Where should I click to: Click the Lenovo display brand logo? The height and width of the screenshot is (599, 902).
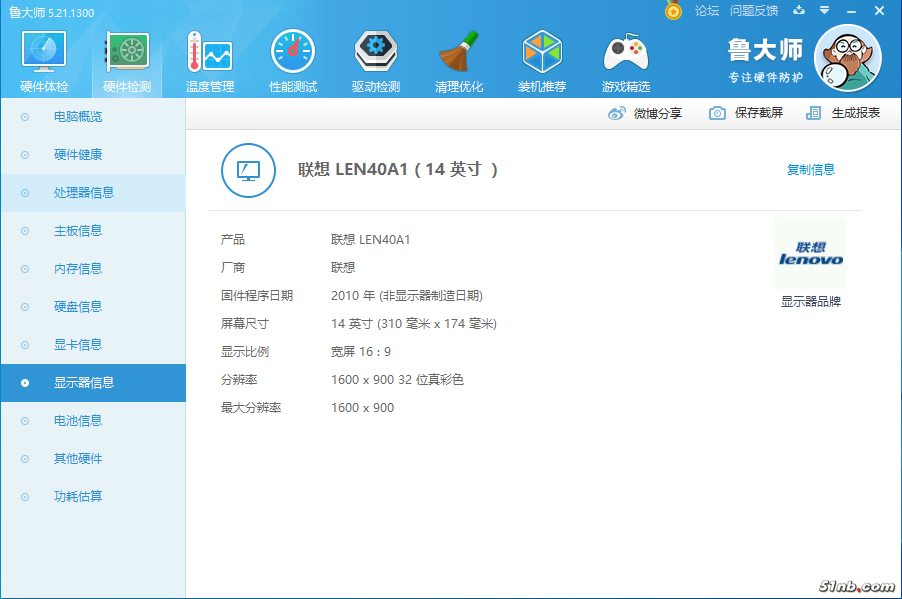811,254
